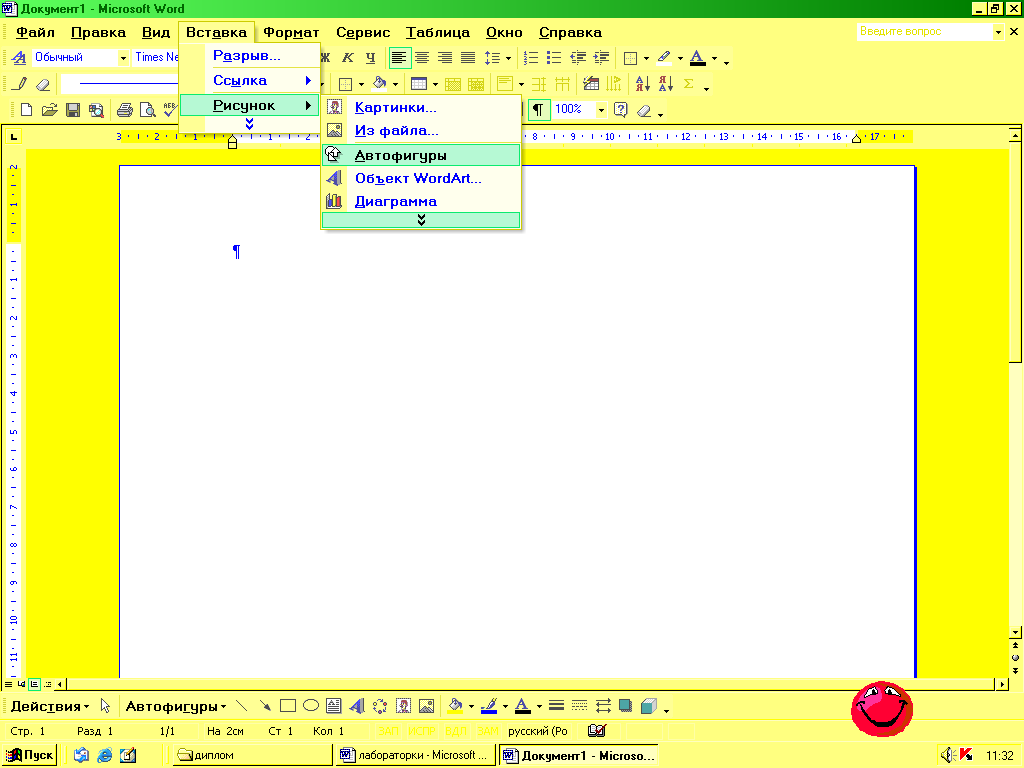Insert WordArt from drawing toolbar
1024x768 pixels.
(x=357, y=706)
